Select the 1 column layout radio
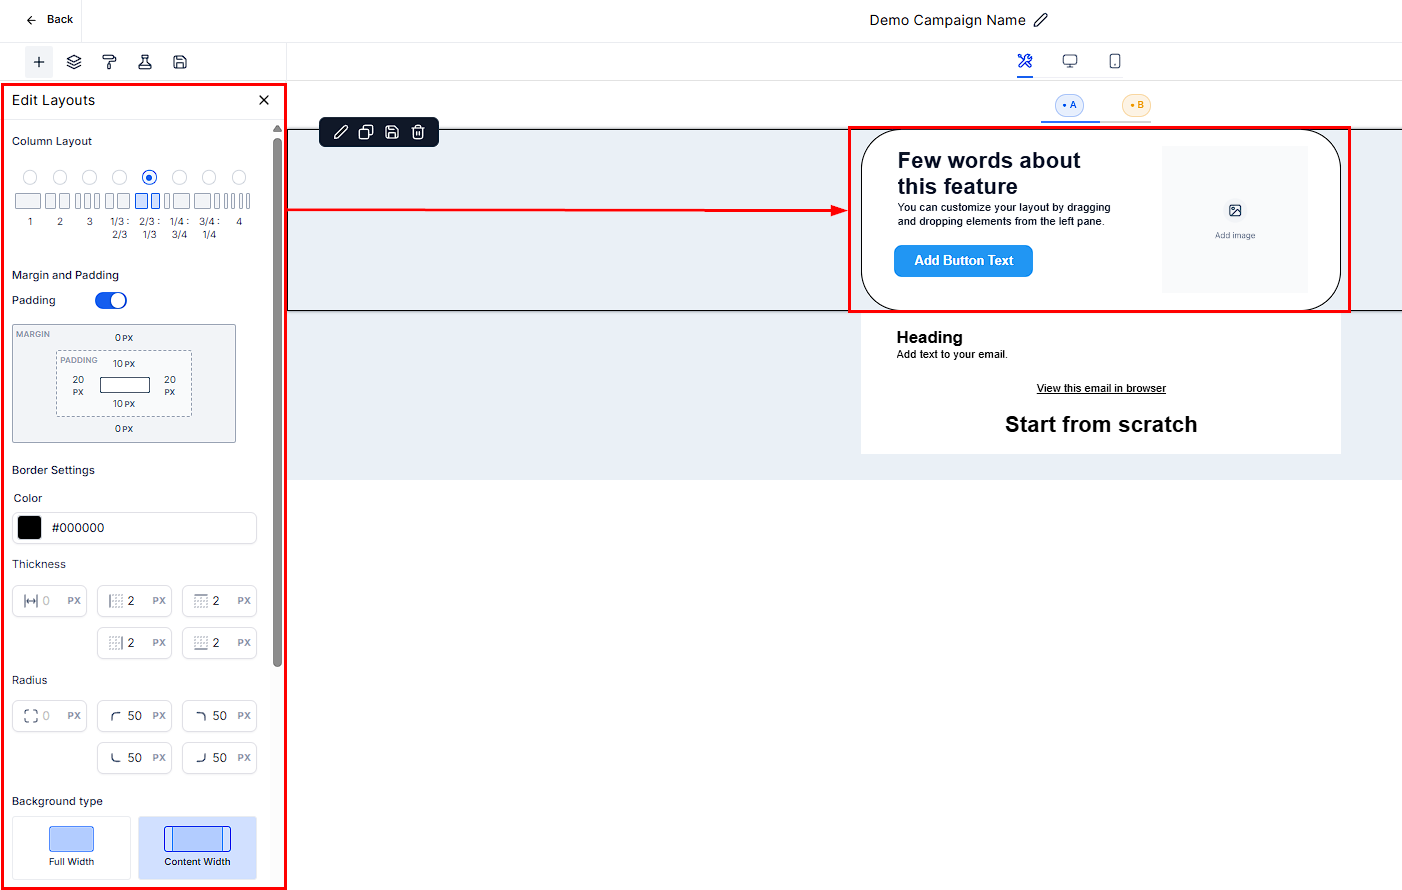 (x=30, y=177)
